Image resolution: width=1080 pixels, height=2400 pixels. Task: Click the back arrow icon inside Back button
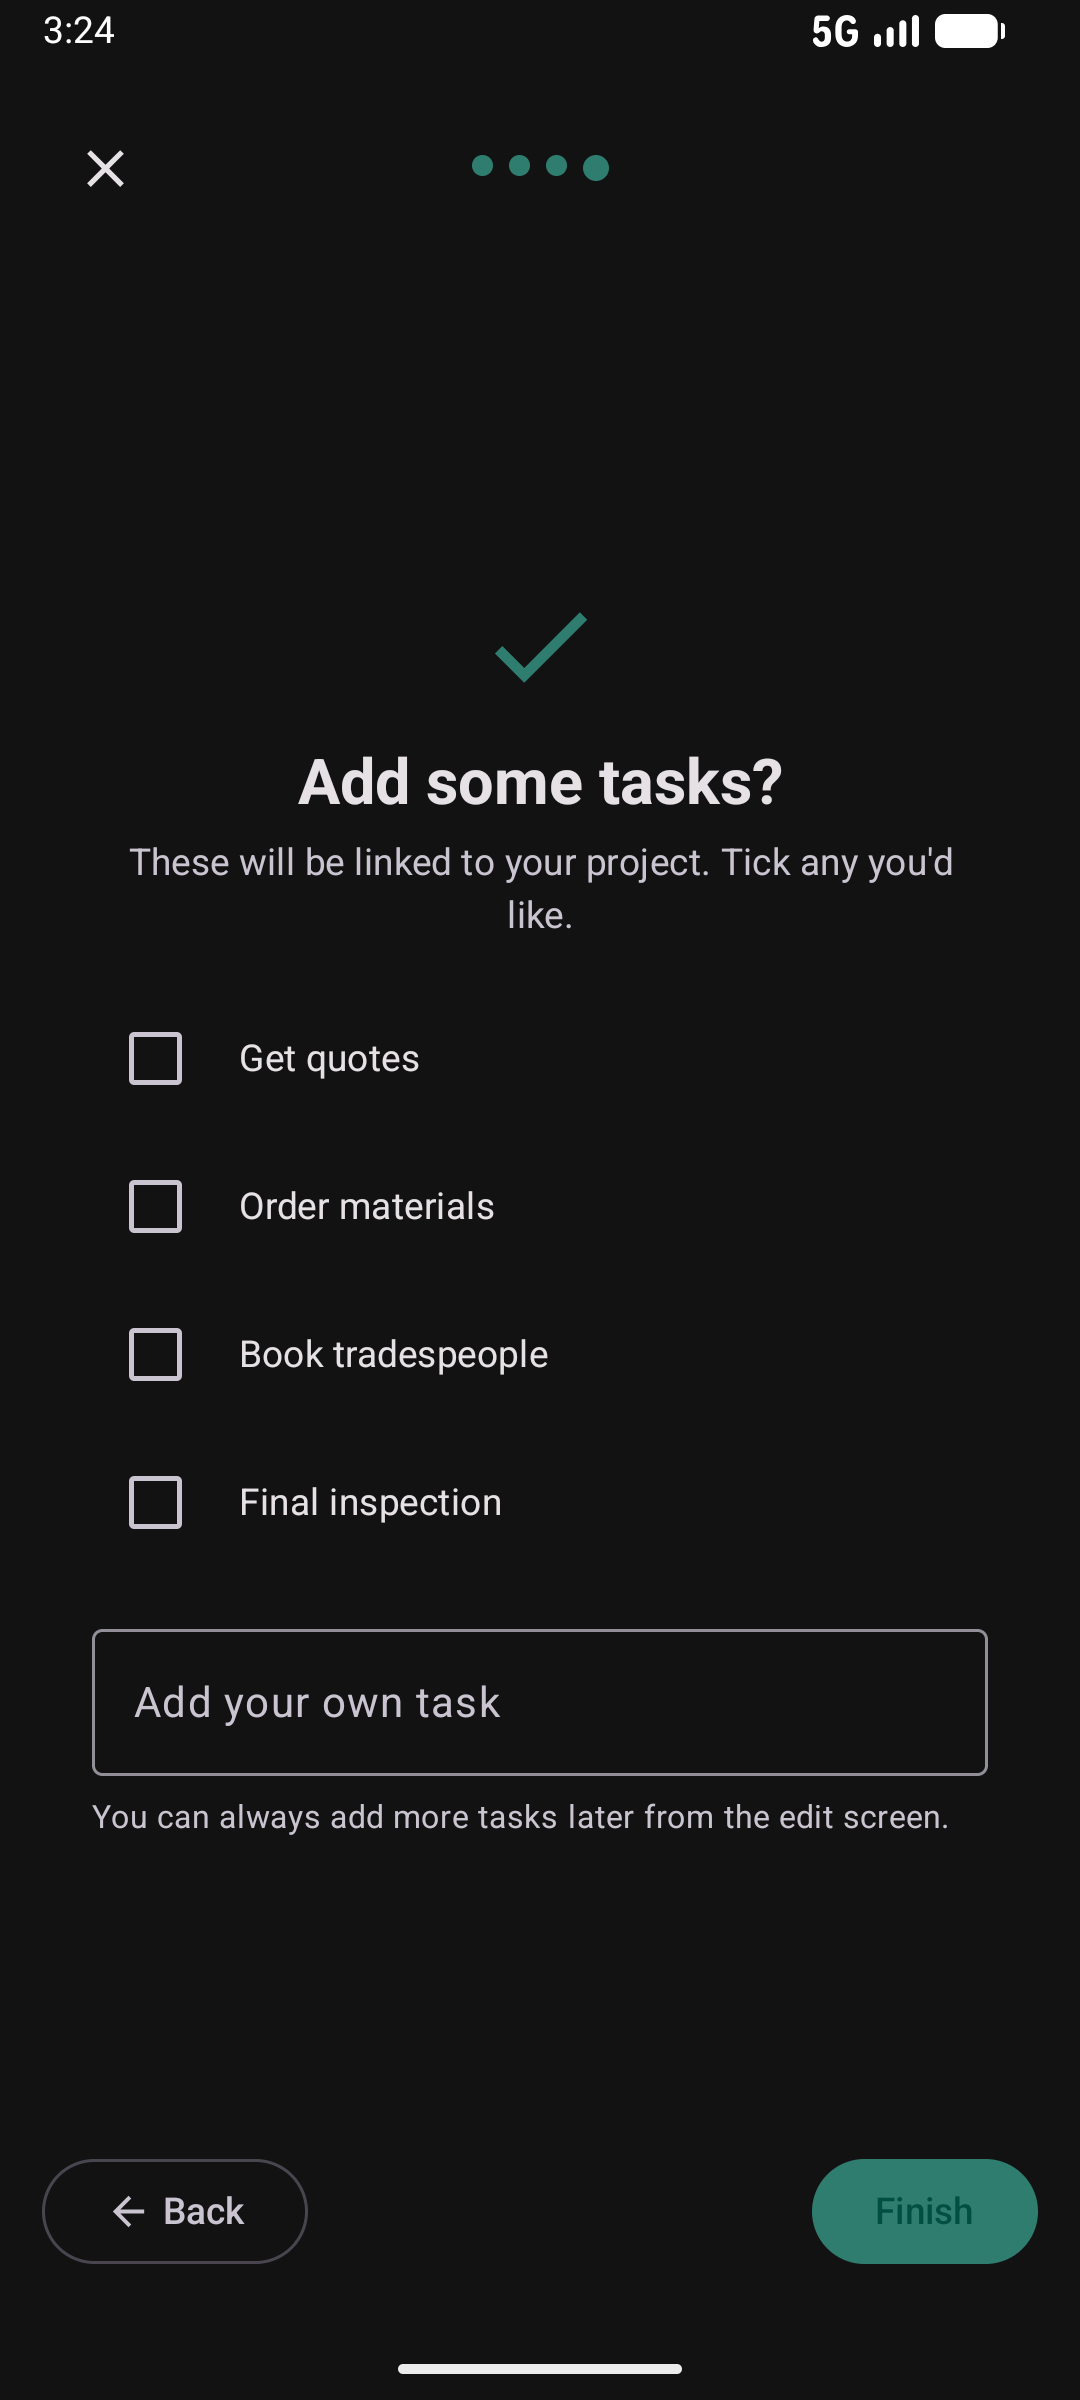(x=126, y=2211)
